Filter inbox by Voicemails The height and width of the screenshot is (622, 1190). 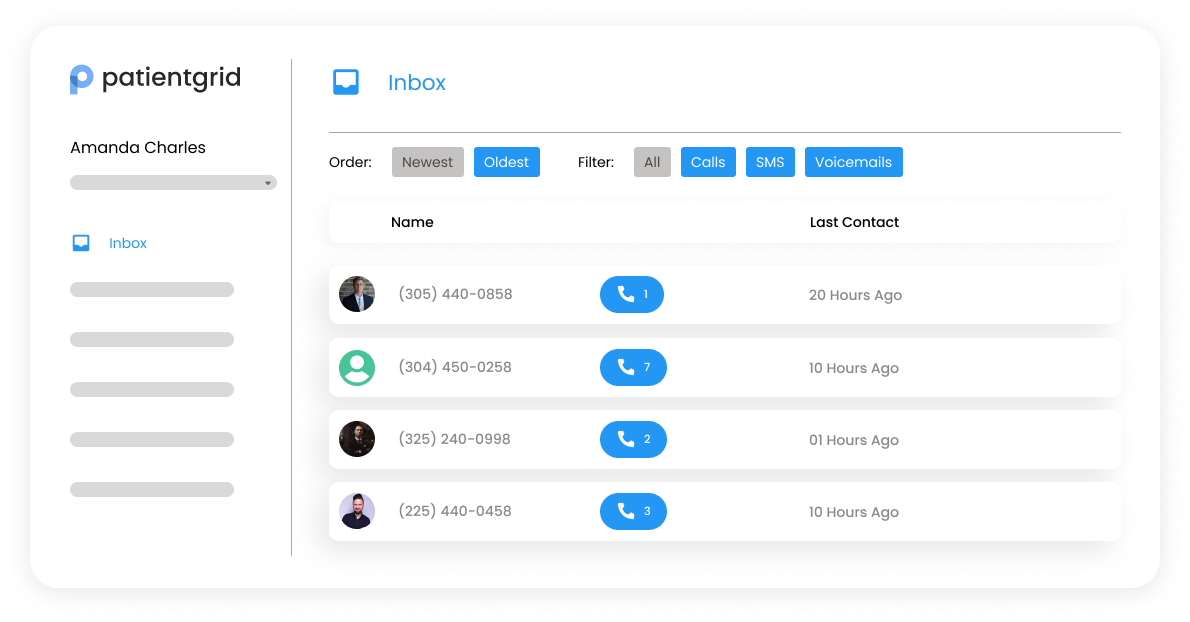pyautogui.click(x=854, y=162)
